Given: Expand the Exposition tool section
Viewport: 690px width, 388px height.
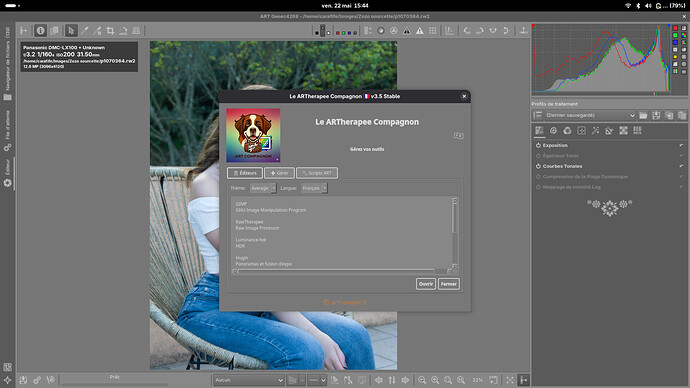Looking at the screenshot, I should tap(555, 145).
